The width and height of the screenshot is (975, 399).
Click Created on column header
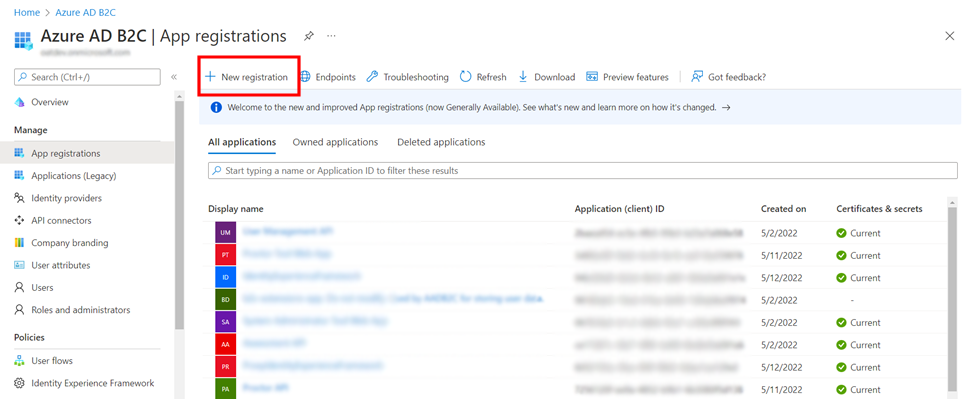783,209
